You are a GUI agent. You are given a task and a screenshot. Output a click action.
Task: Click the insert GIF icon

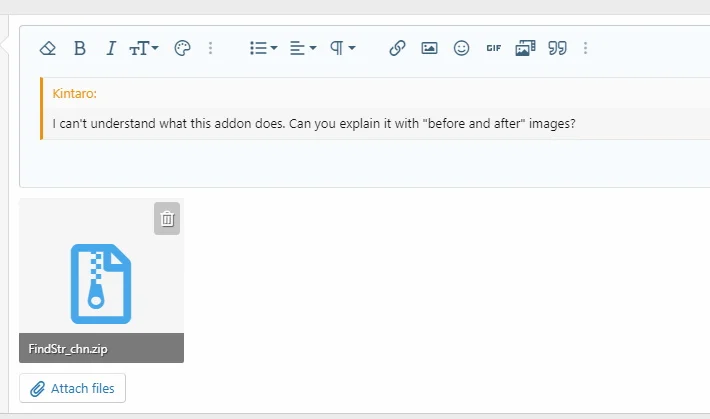point(493,48)
